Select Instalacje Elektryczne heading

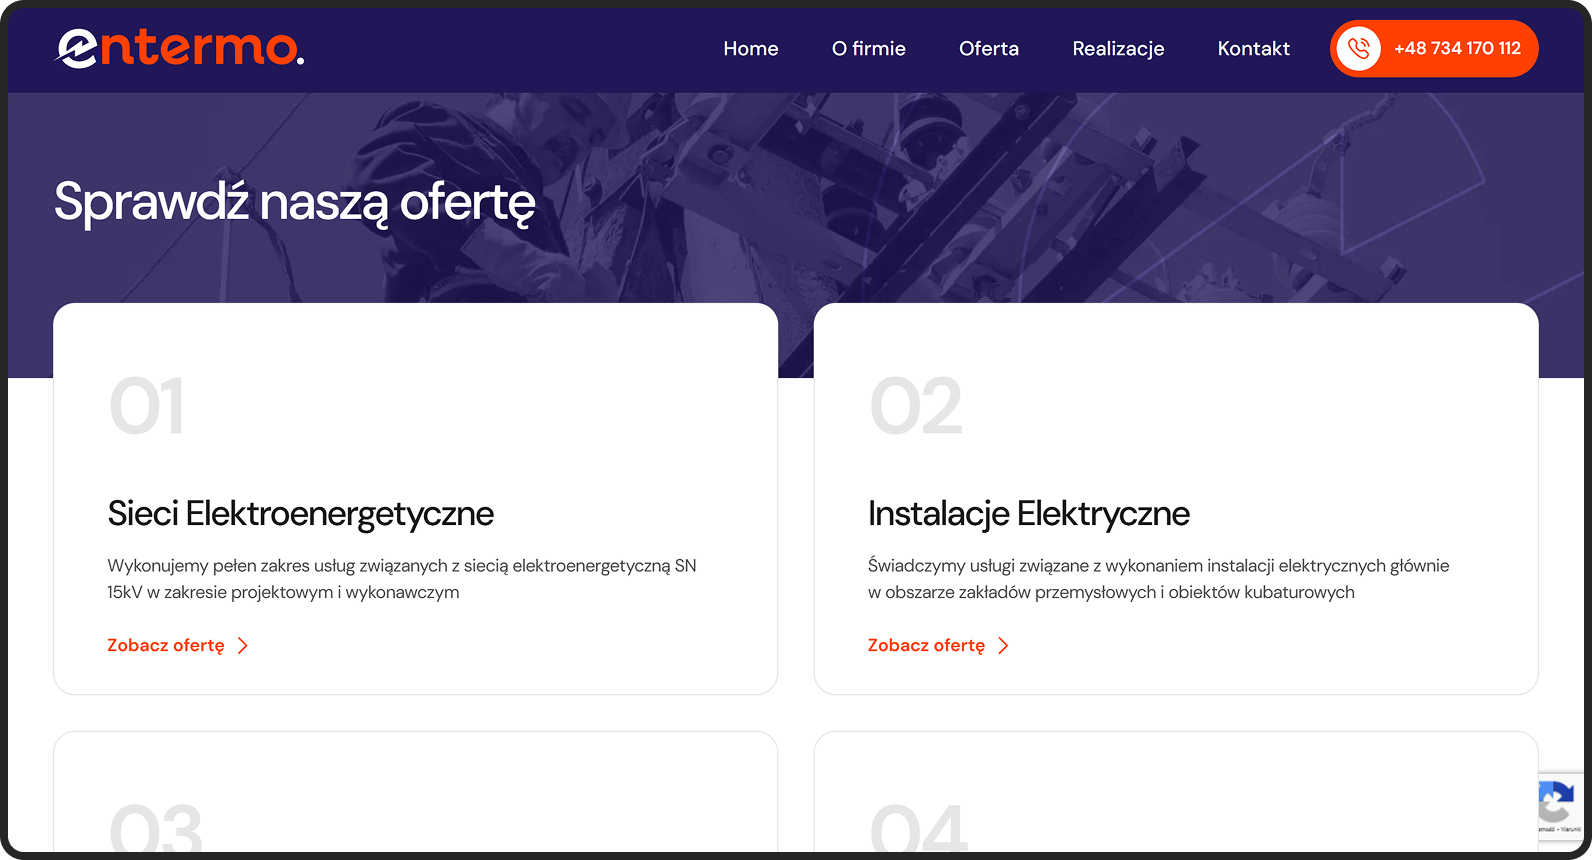pyautogui.click(x=1029, y=514)
